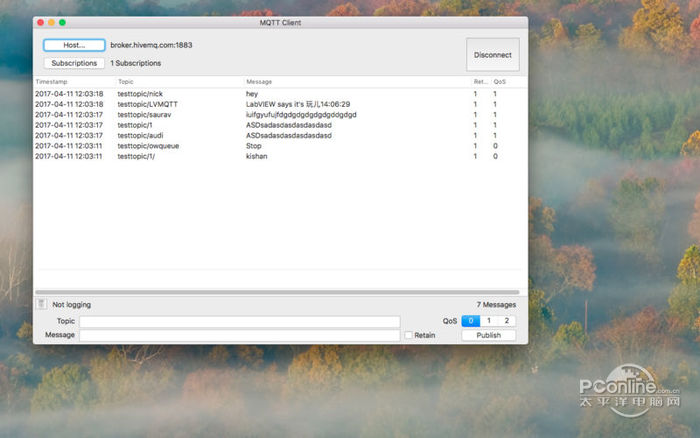Viewport: 700px width, 438px height.
Task: Click the 'Stop' message
Action: point(254,146)
